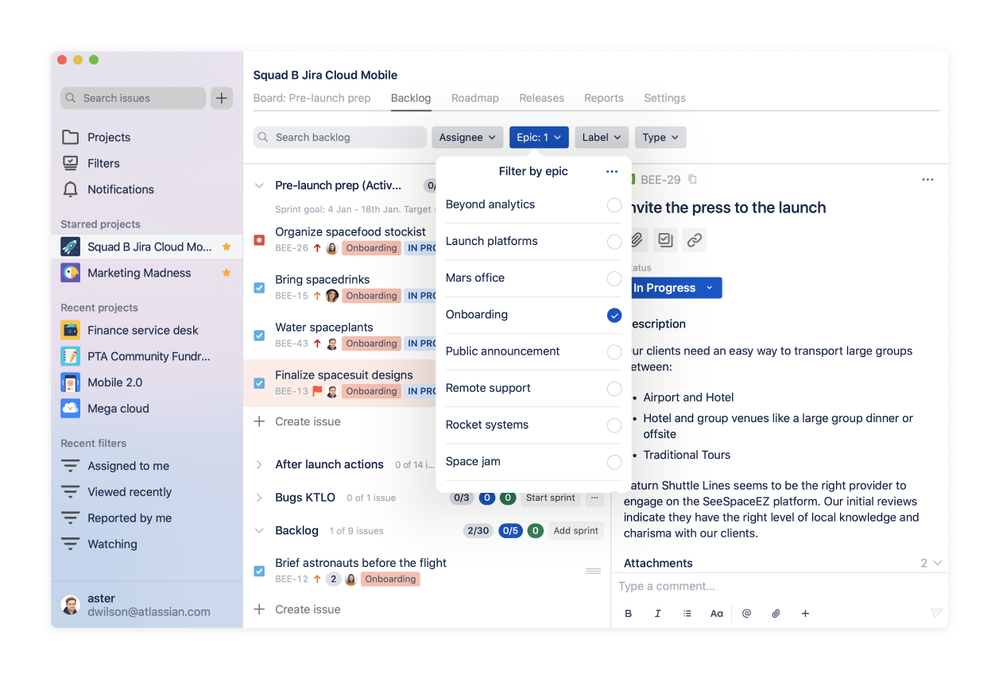
Task: Add a checklist to BEE-29
Action: point(665,240)
